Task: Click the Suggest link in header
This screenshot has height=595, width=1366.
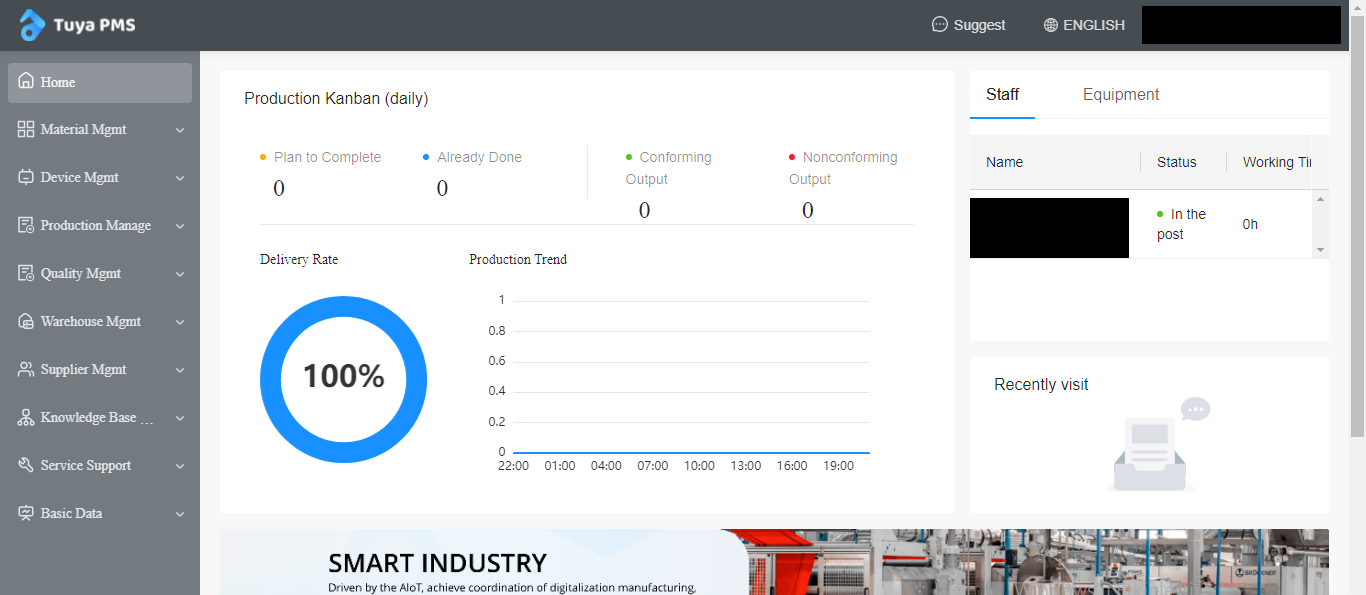Action: point(979,25)
